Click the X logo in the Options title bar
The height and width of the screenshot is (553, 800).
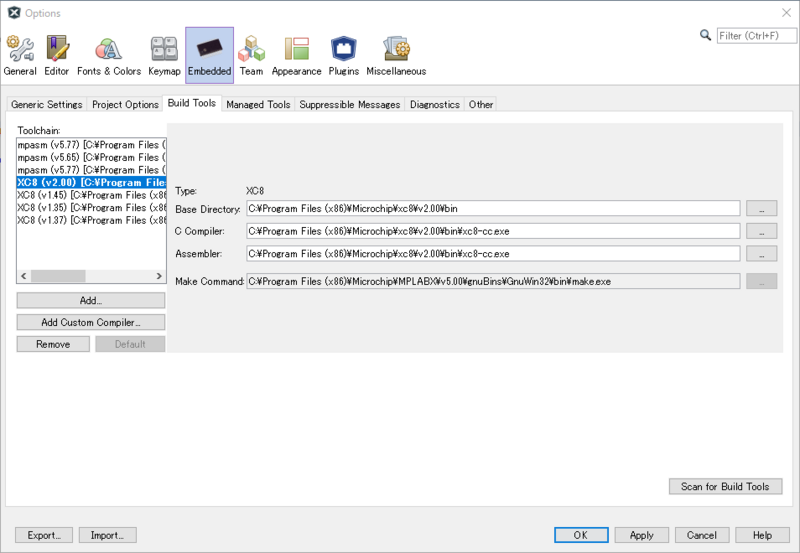[14, 13]
